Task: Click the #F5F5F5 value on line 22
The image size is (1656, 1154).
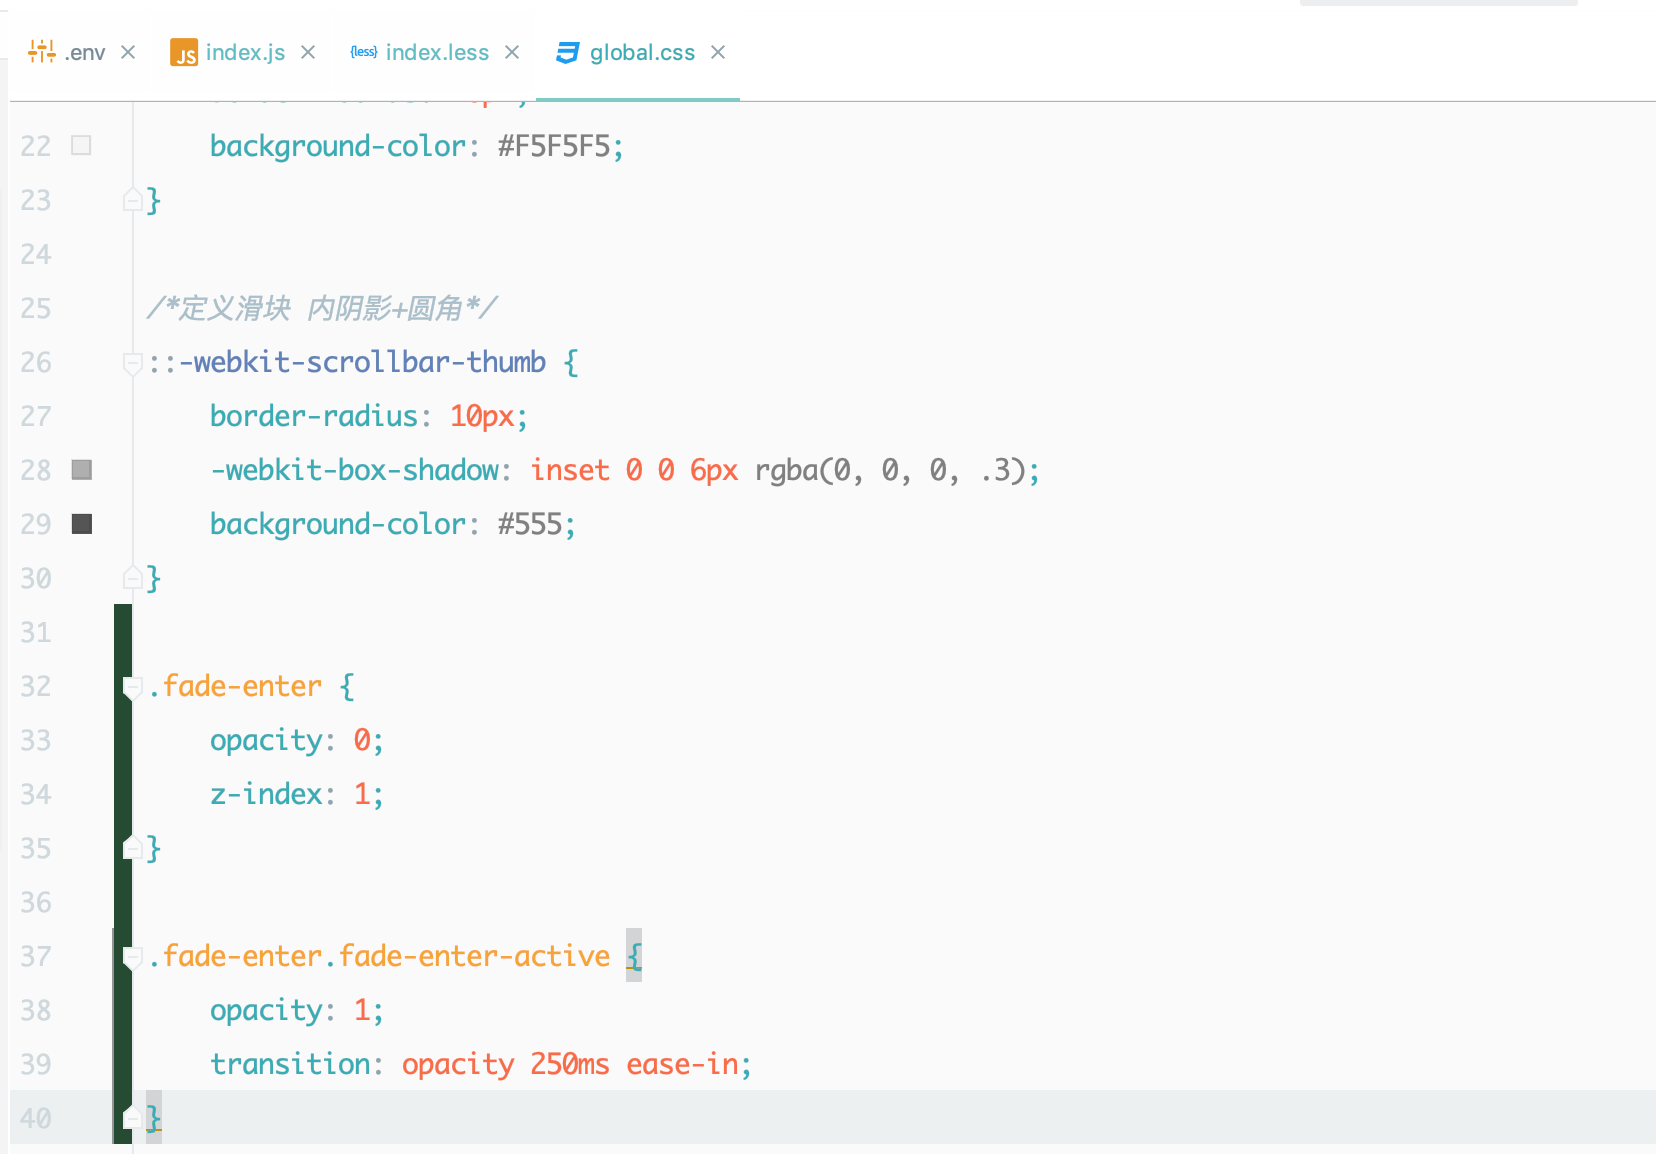Action: (554, 146)
